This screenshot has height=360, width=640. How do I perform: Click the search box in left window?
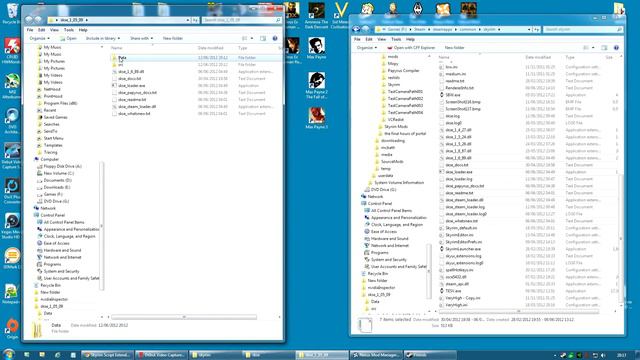(242, 20)
